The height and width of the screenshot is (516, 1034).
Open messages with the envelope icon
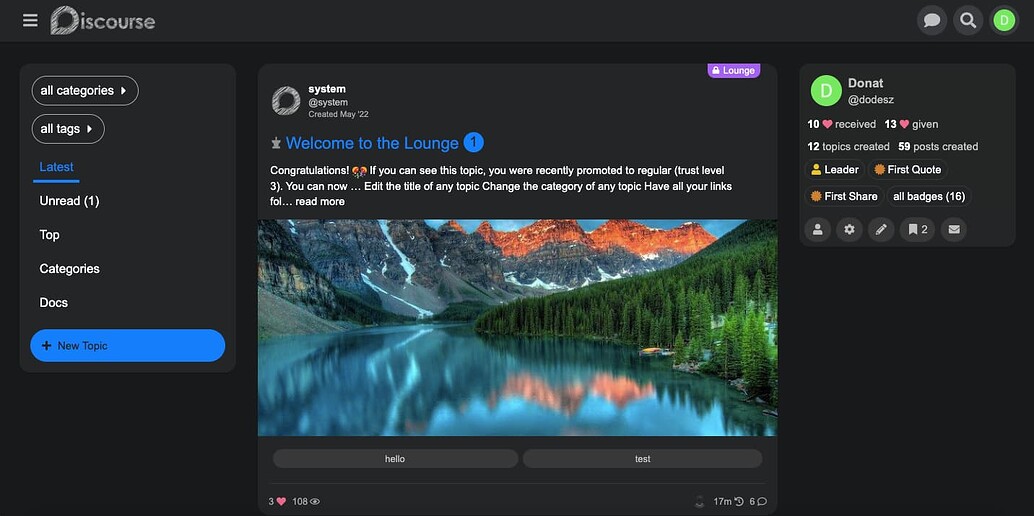pyautogui.click(x=954, y=230)
